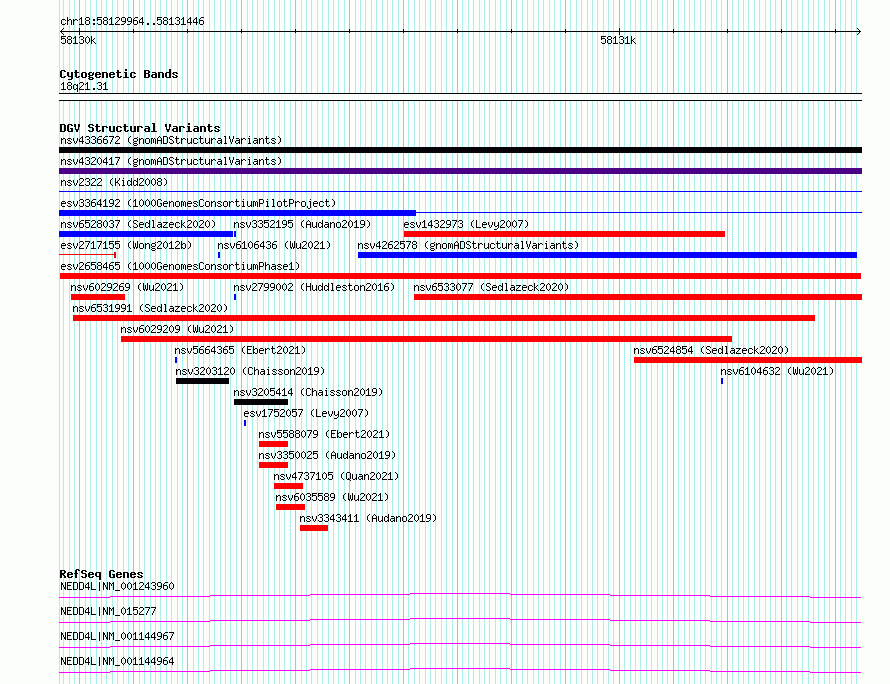Click the black nsv3203120 (Chaisson2019) bar

[x=203, y=381]
